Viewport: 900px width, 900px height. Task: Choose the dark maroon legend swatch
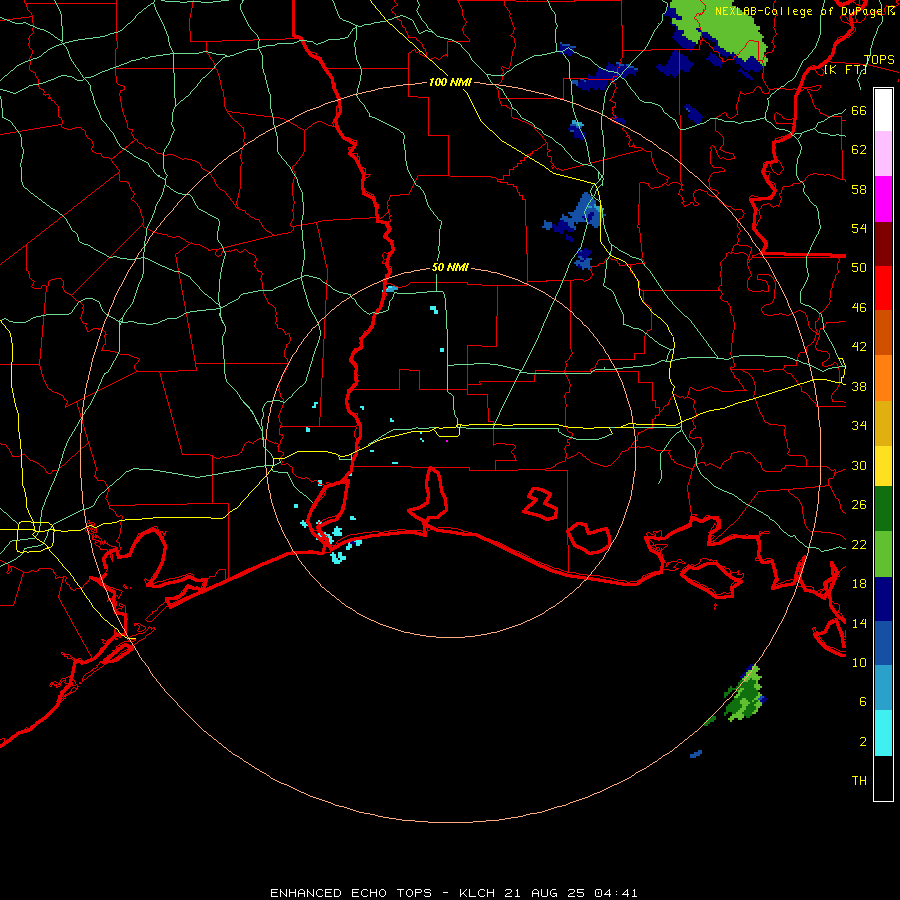click(883, 243)
